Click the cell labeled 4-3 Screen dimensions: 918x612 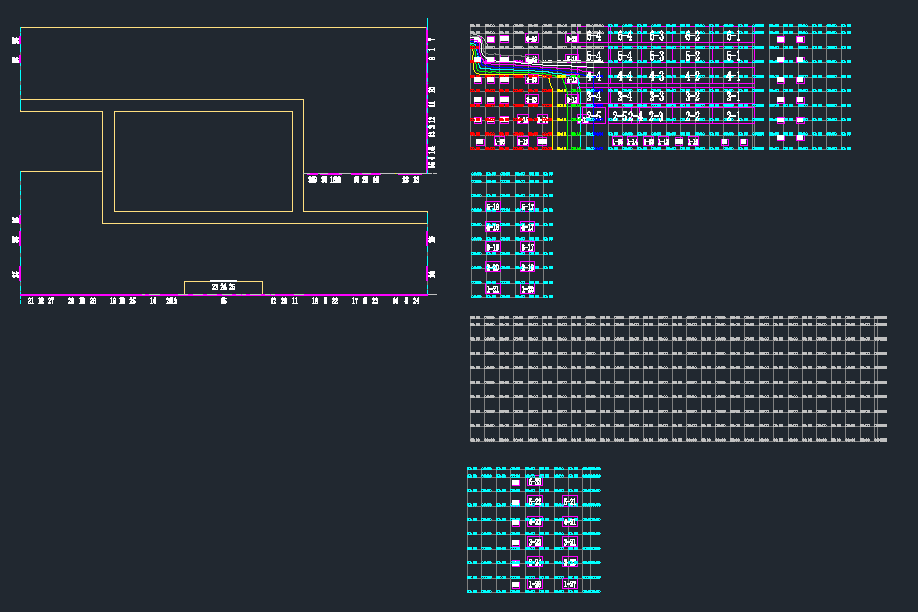tap(657, 76)
